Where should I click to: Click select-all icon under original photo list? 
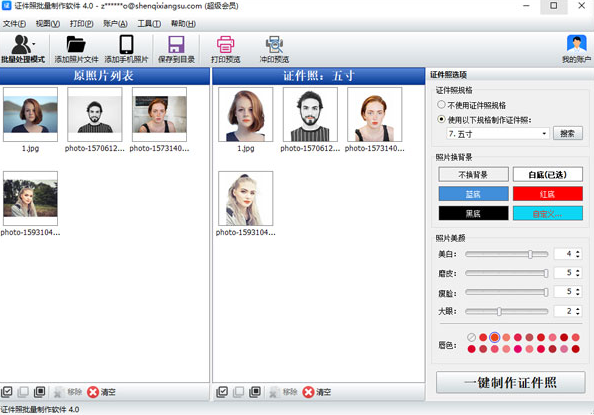coord(6,392)
